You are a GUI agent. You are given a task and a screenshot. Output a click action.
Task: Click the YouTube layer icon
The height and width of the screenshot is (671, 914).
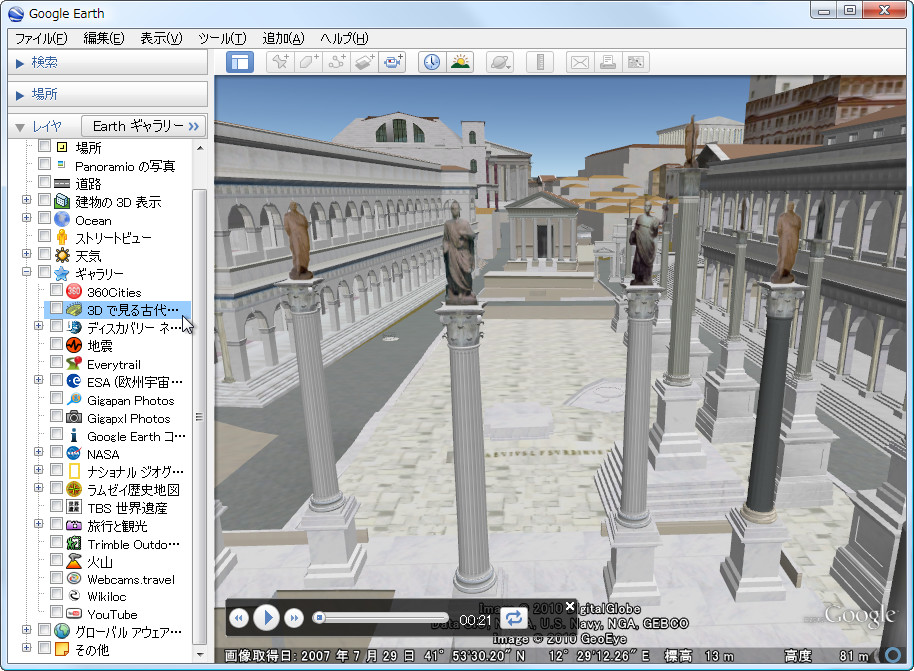pos(74,613)
